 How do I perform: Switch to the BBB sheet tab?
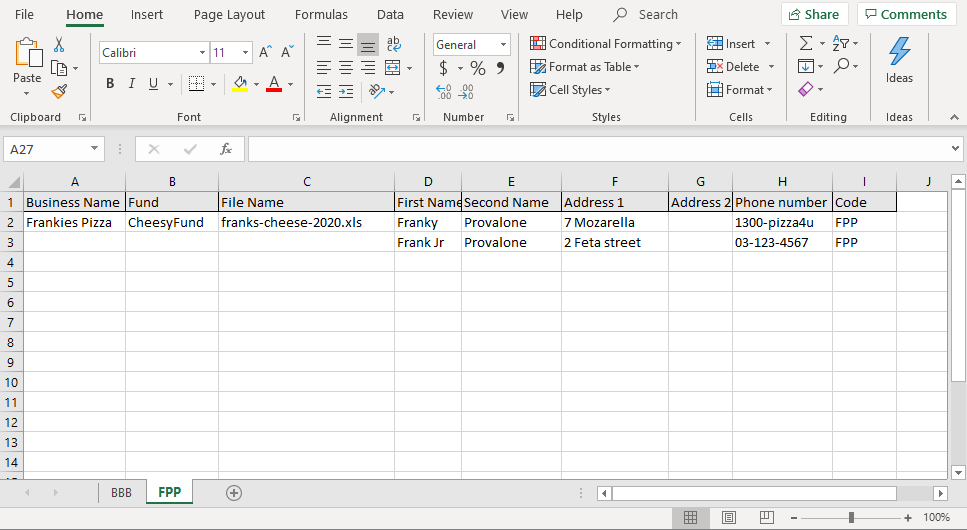pyautogui.click(x=121, y=493)
